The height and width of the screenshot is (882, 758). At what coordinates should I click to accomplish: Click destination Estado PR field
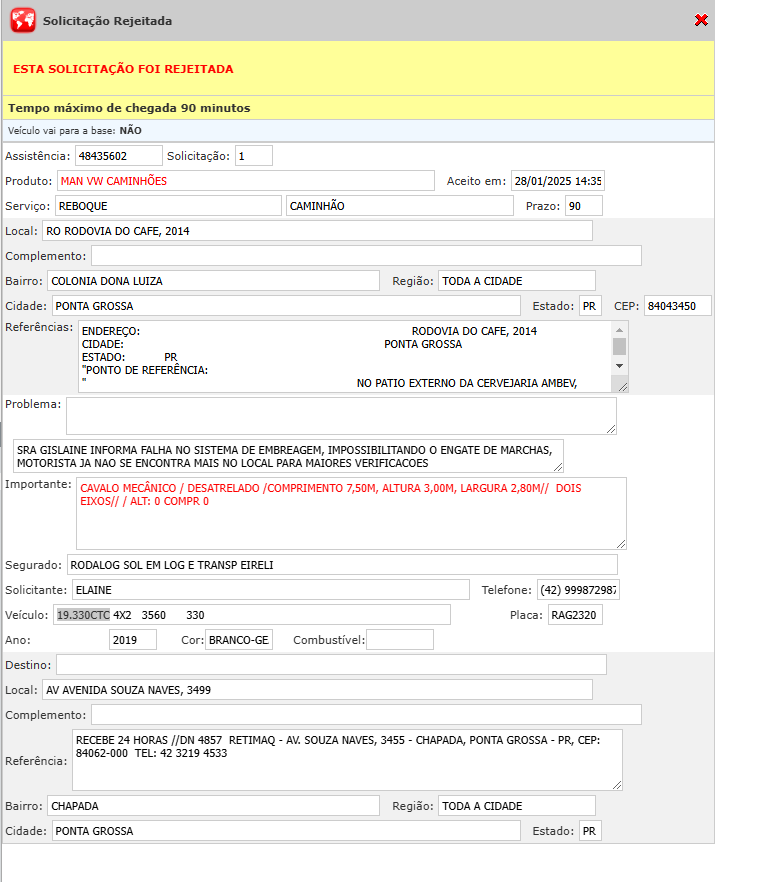click(x=590, y=831)
